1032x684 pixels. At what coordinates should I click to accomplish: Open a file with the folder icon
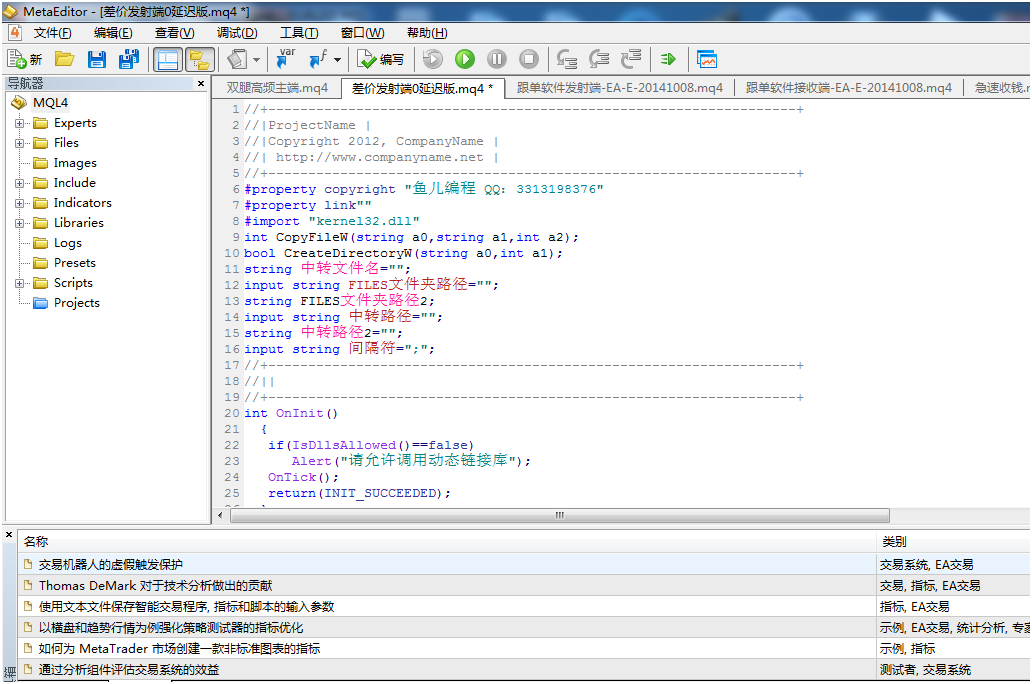click(64, 59)
